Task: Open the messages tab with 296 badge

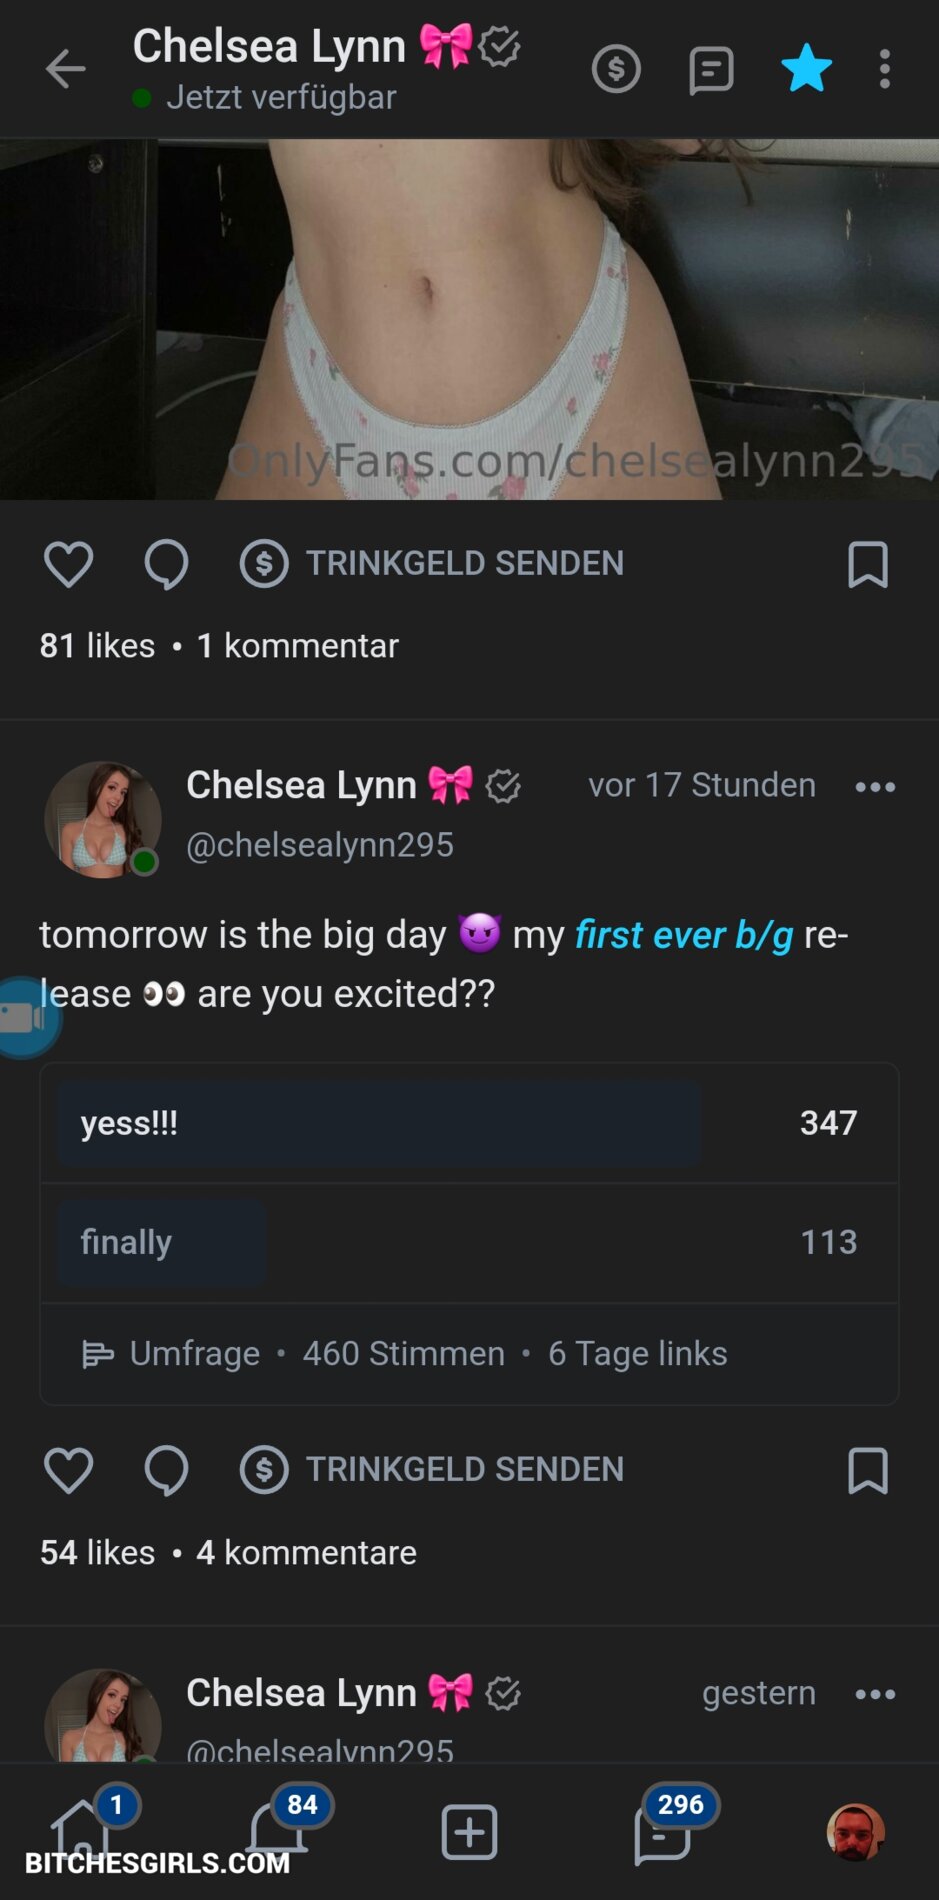Action: coord(662,1832)
